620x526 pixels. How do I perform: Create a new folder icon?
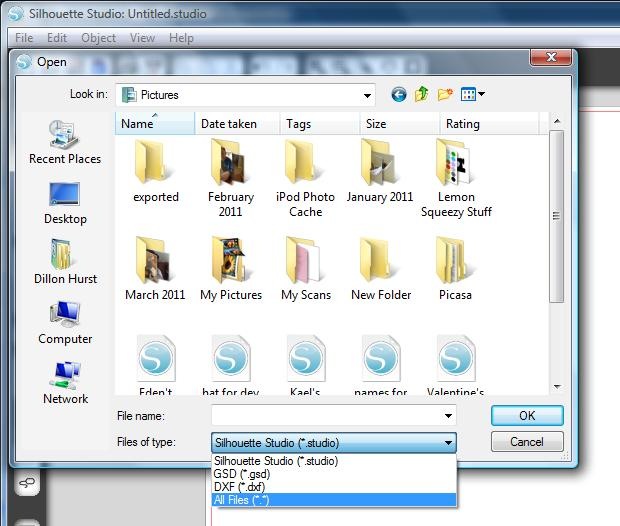pos(445,95)
